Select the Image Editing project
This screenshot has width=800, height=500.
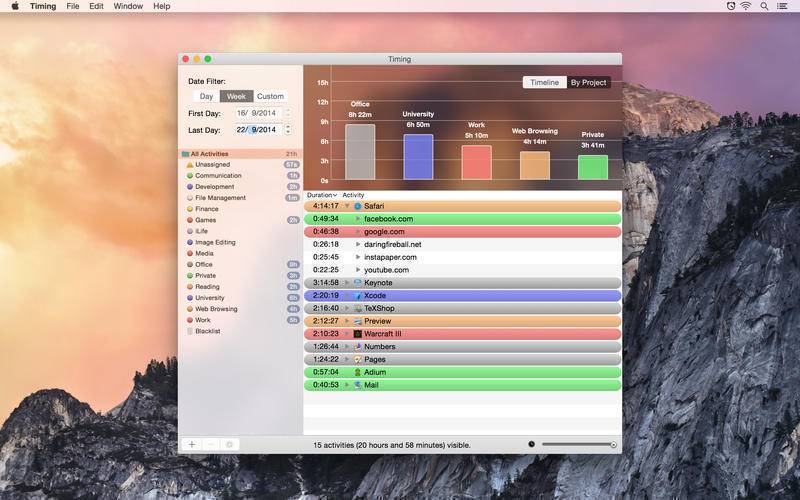point(241,242)
